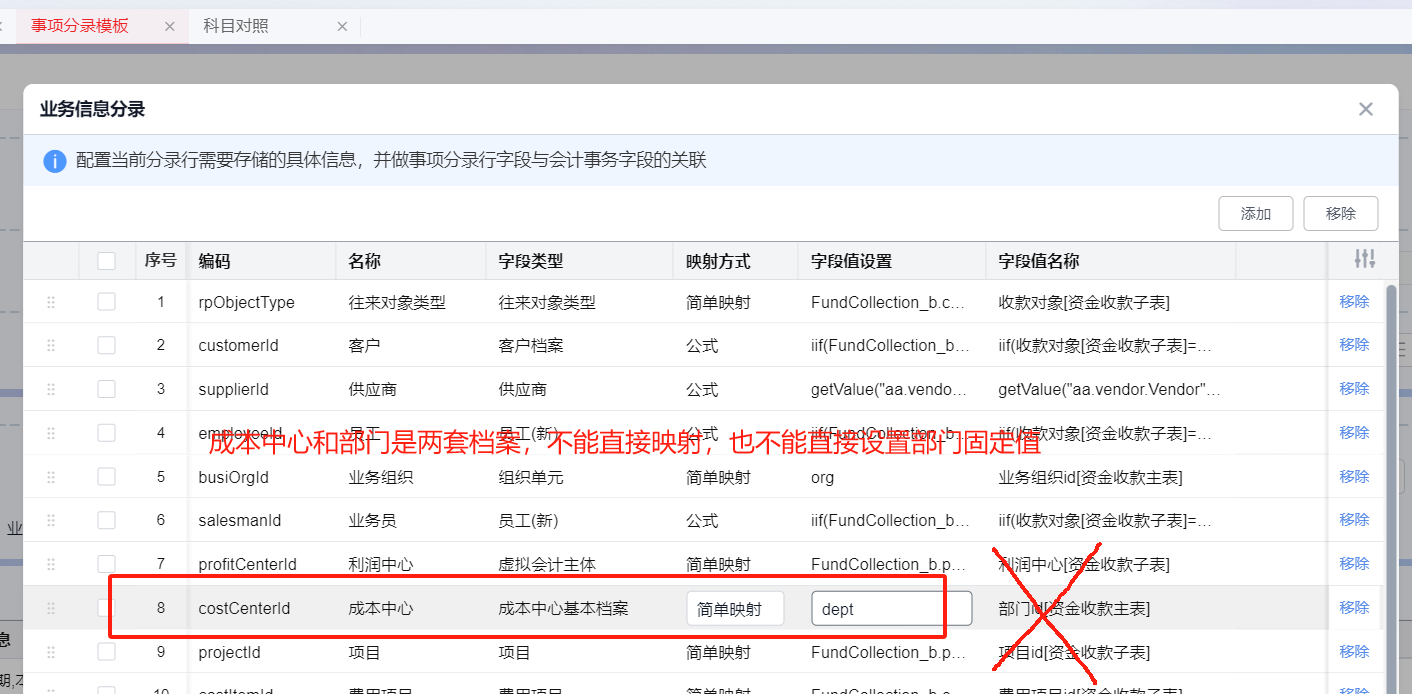Close the 事项分录模板 tab
This screenshot has height=694, width=1412.
169,26
